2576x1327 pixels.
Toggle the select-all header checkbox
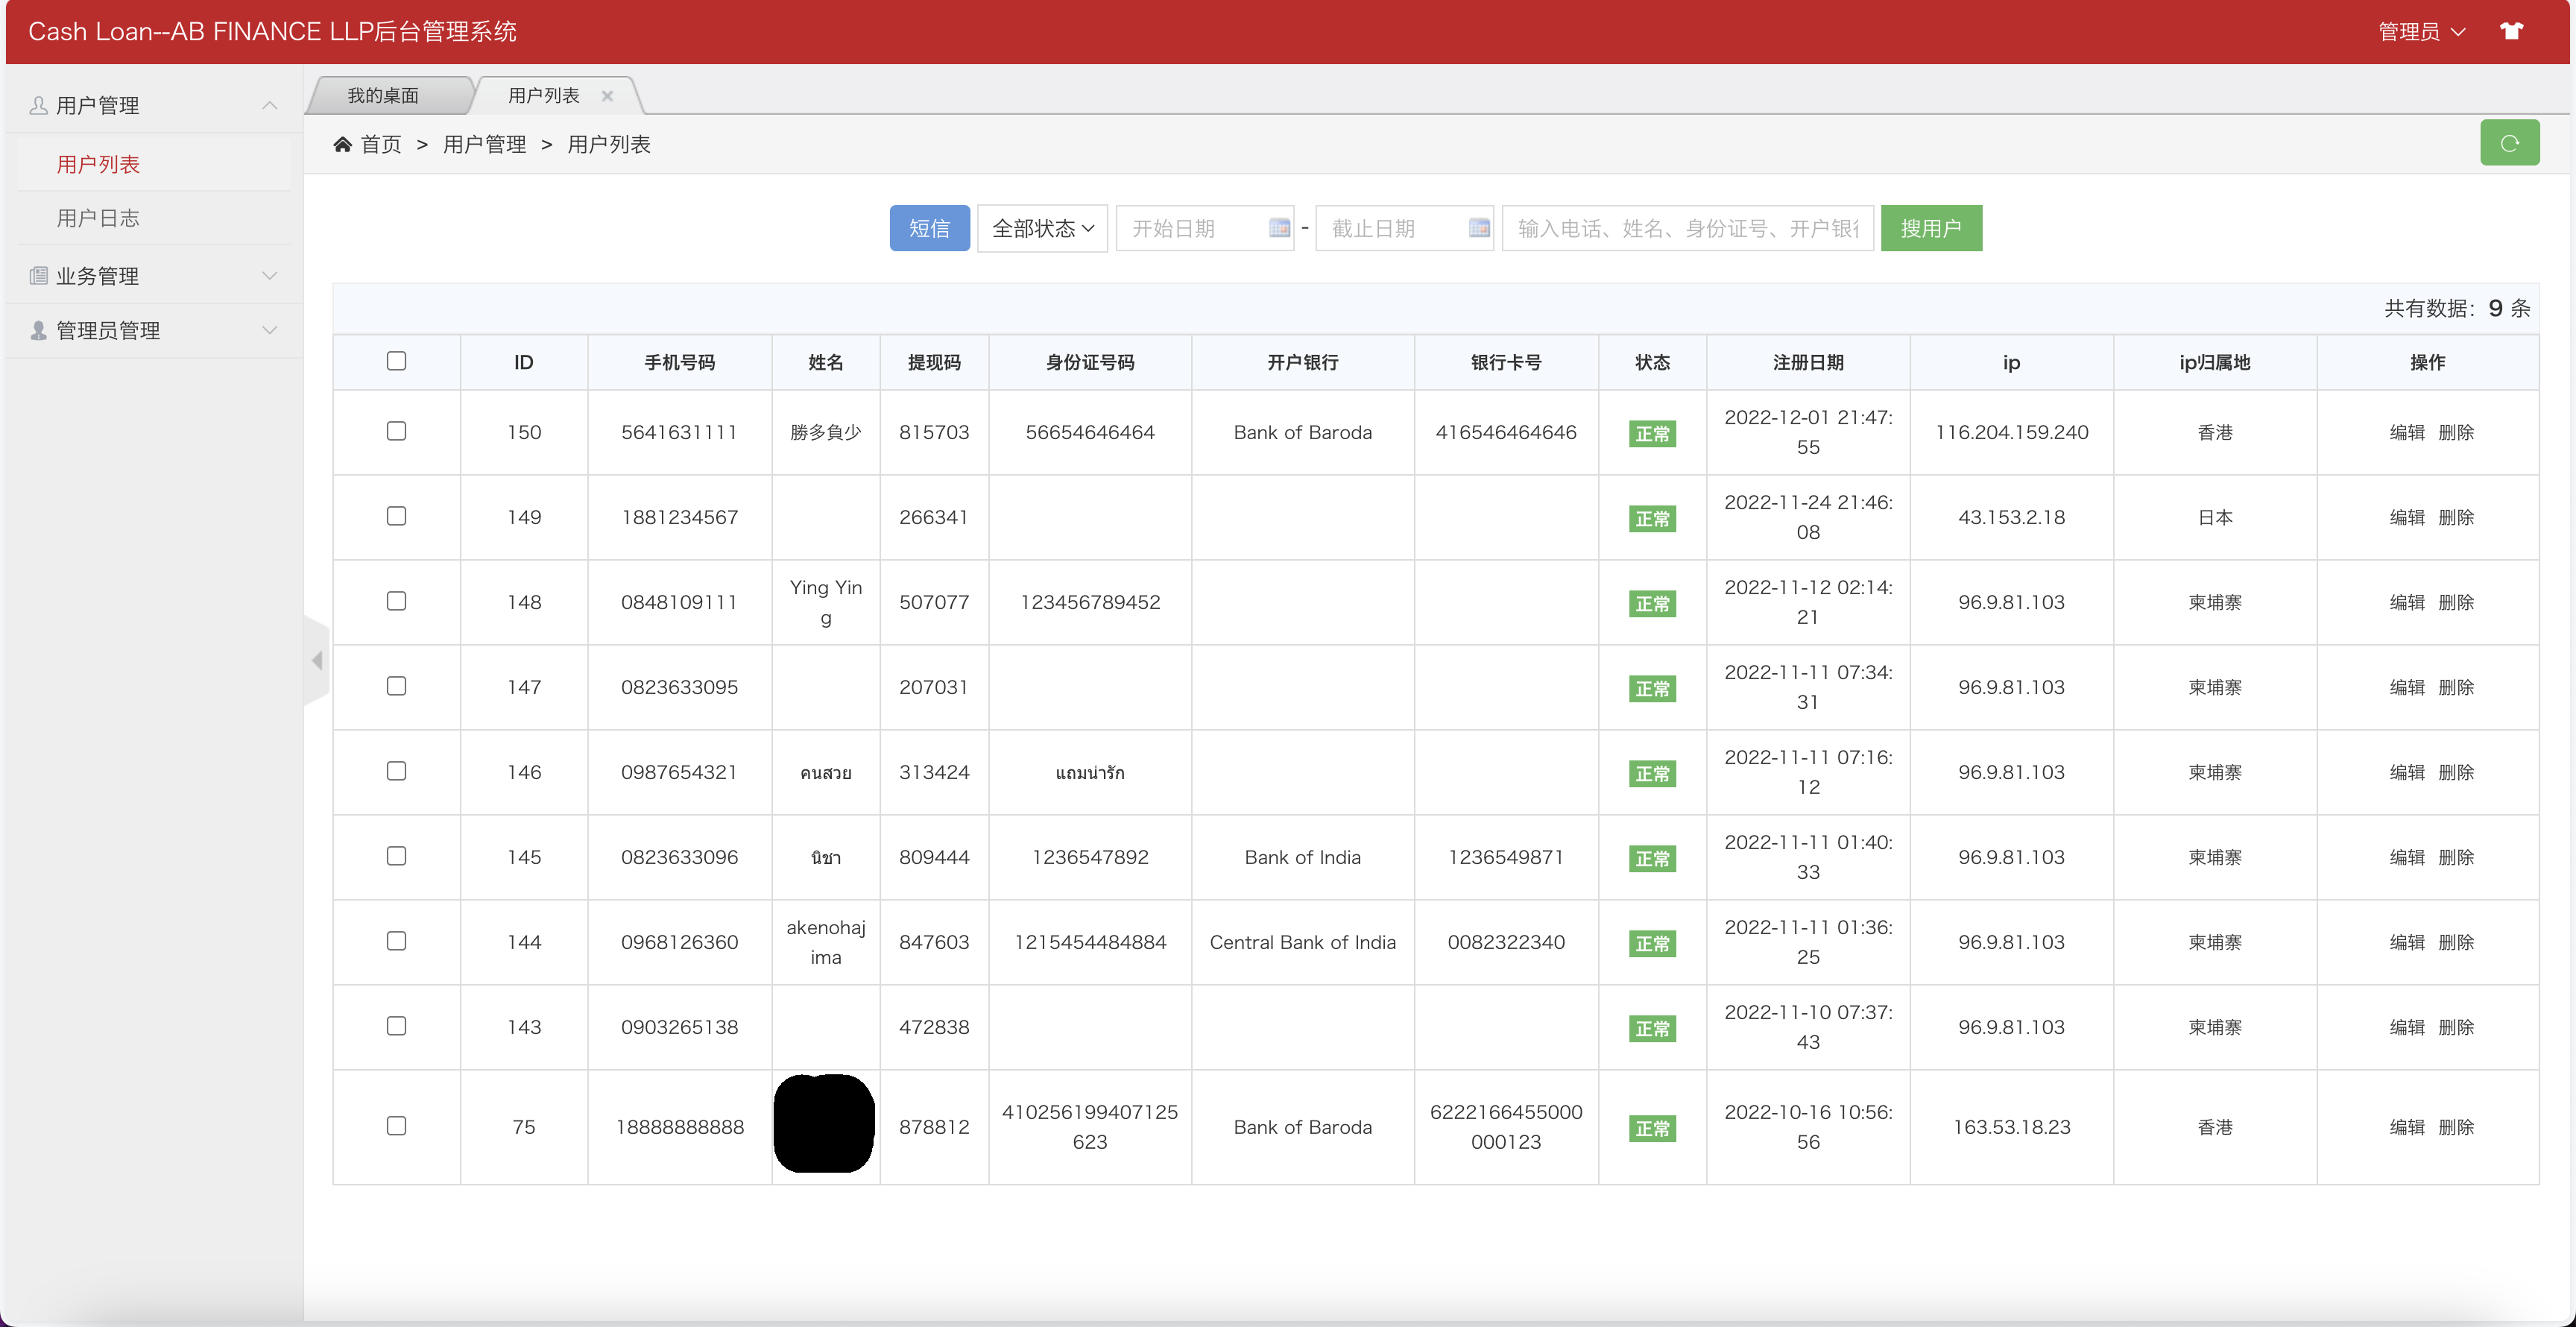(x=396, y=361)
